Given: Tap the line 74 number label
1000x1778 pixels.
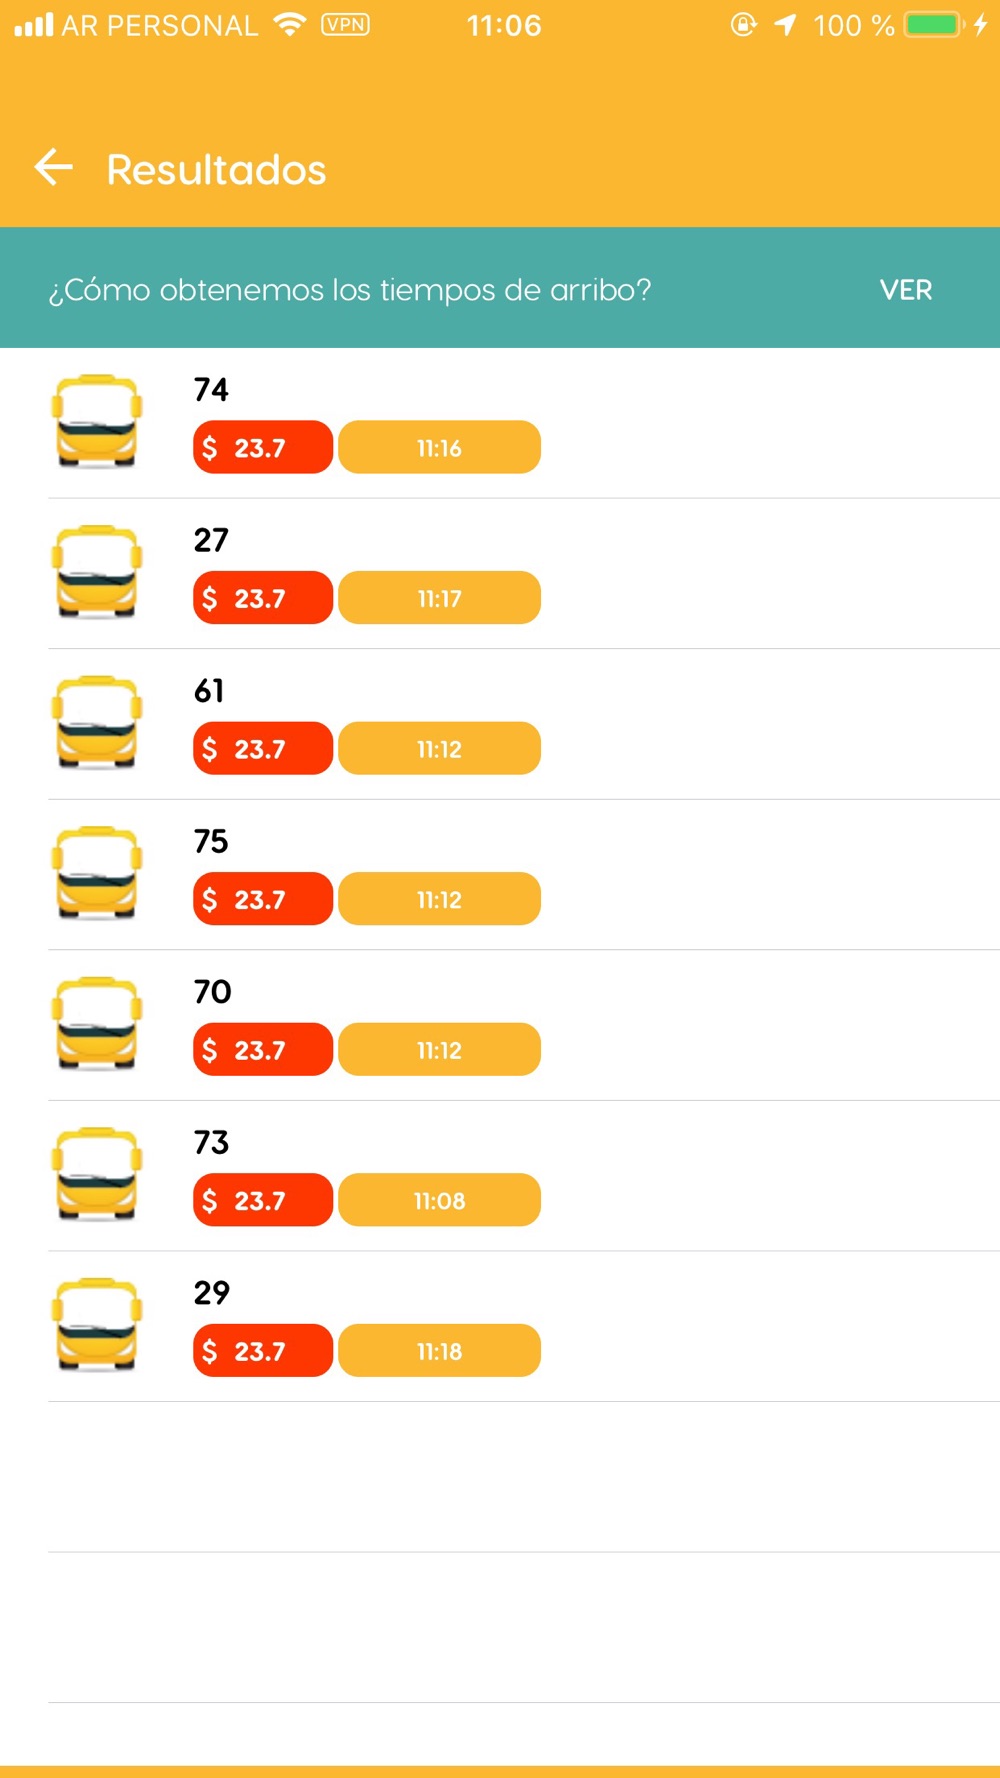Looking at the screenshot, I should (x=211, y=389).
